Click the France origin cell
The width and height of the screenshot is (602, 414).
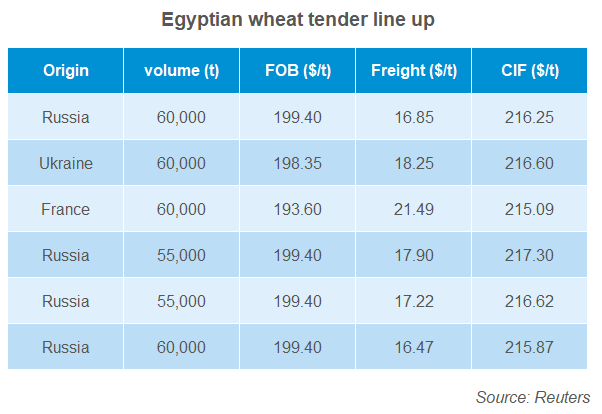point(66,210)
